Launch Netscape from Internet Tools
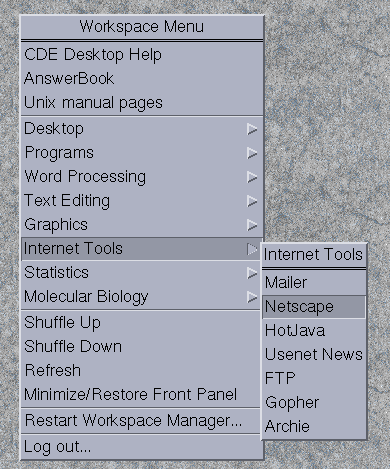390x469 pixels. [x=314, y=306]
